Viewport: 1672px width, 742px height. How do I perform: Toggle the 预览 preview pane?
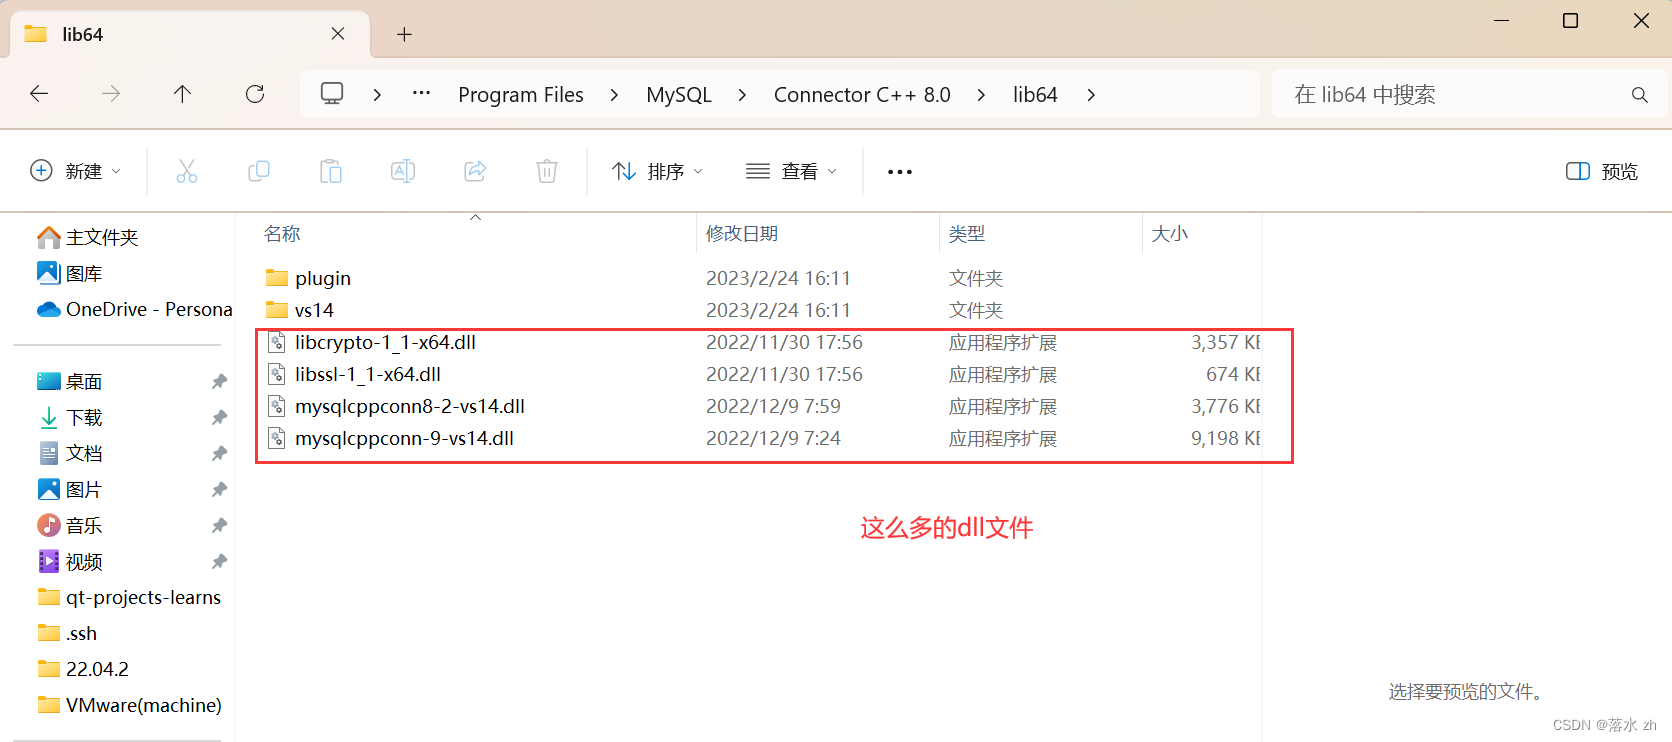click(1602, 171)
